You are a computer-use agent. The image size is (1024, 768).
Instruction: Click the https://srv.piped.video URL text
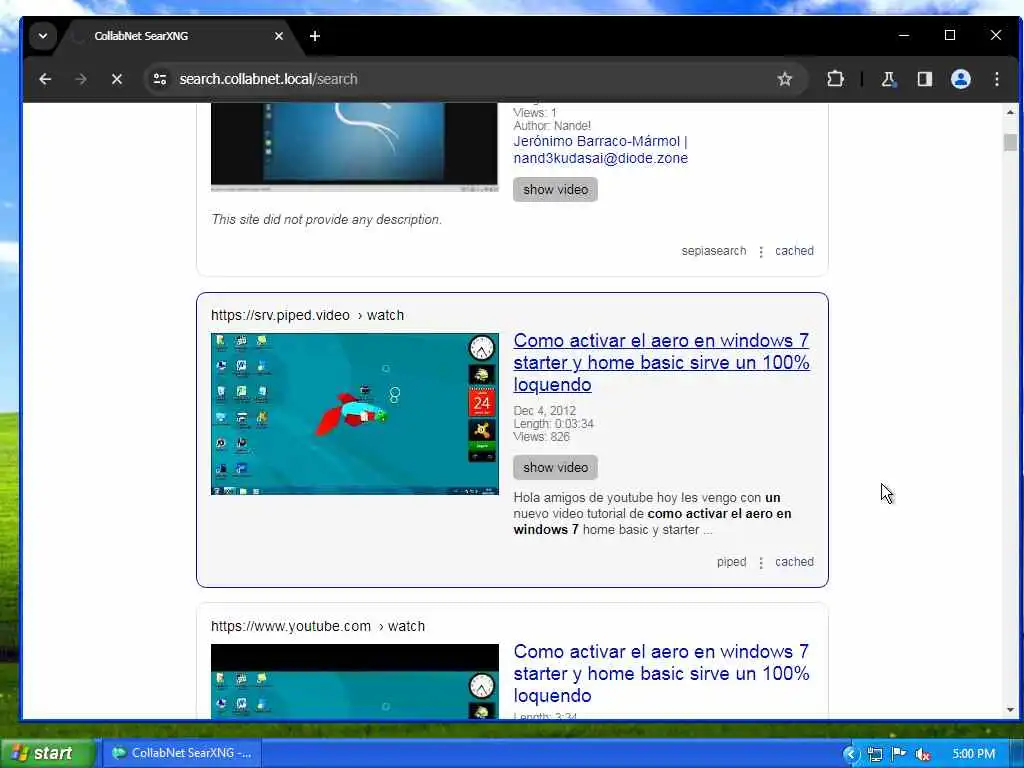280,315
